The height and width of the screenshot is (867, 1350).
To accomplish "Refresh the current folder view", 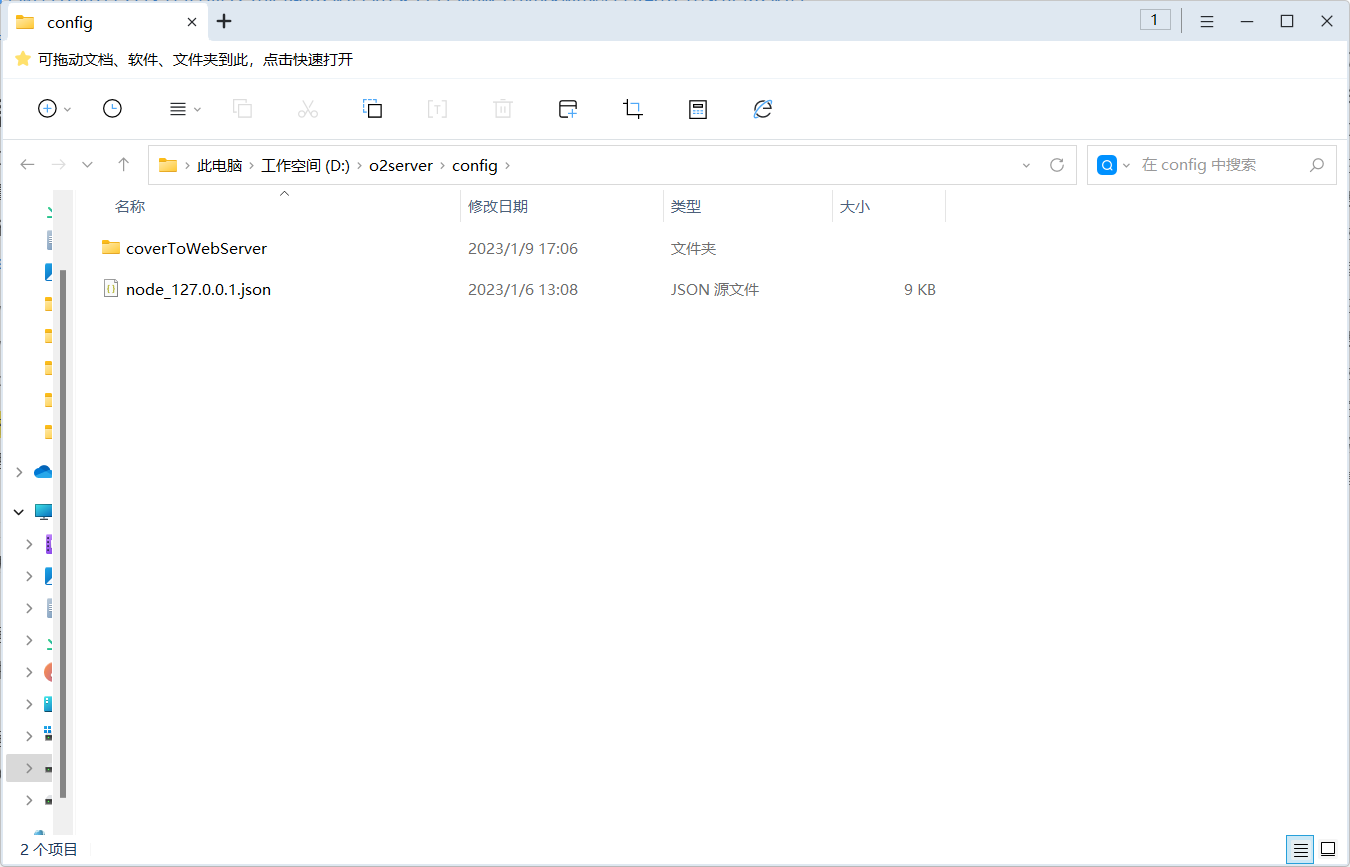I will coord(1057,165).
